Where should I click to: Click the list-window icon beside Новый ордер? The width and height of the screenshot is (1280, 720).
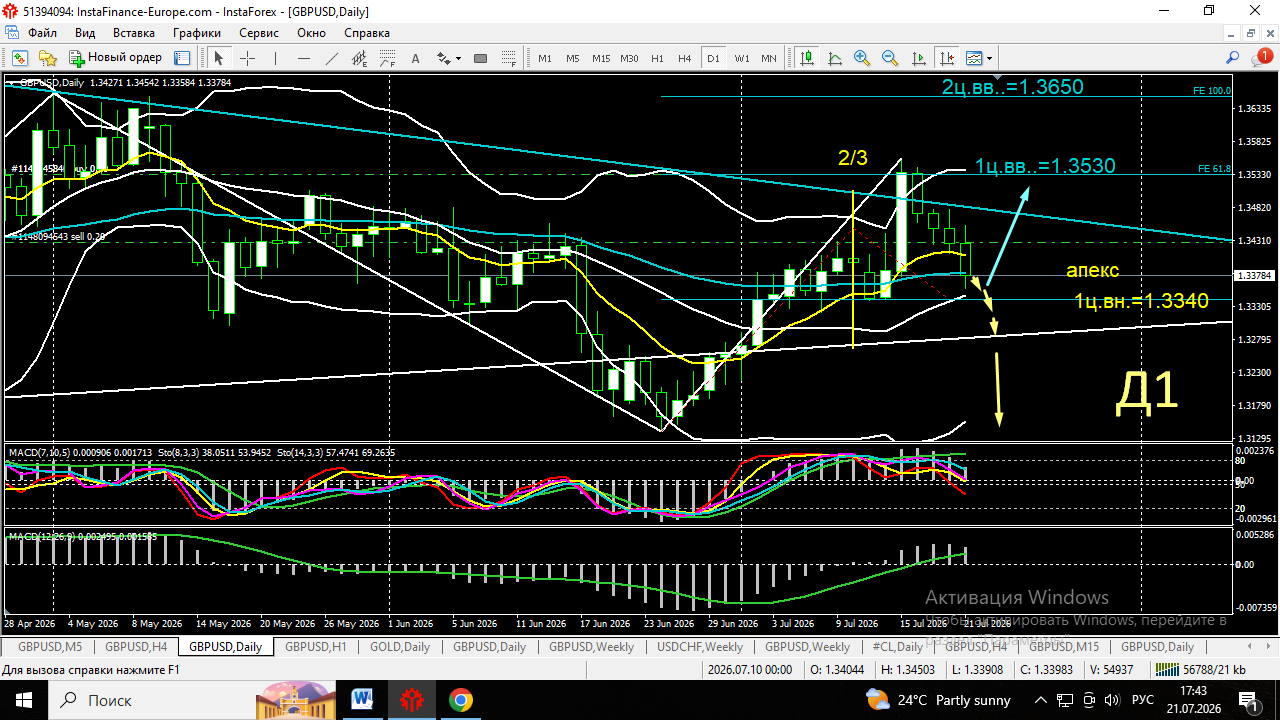pos(182,58)
